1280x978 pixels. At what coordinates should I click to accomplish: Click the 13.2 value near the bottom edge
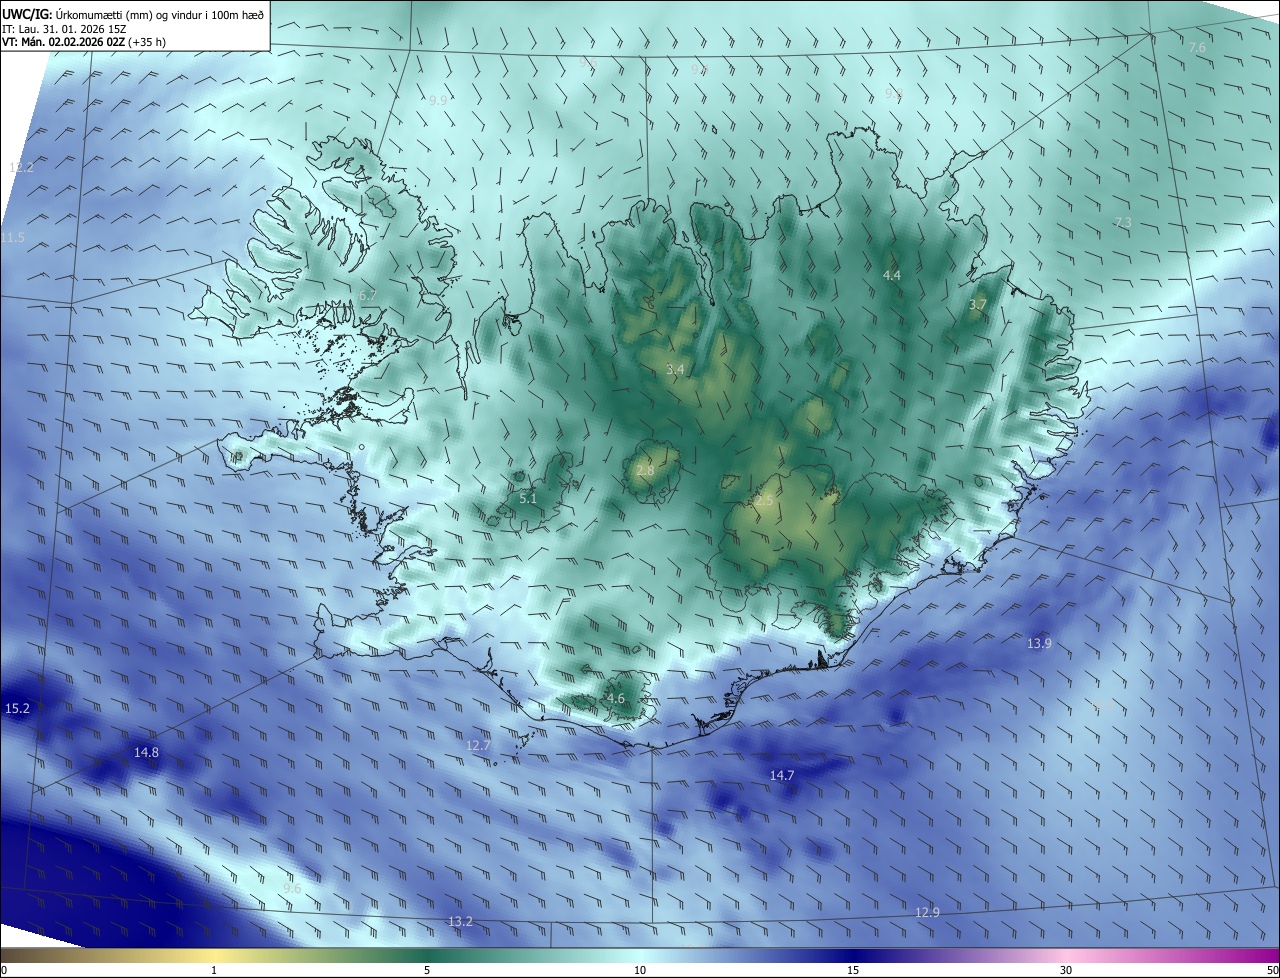[460, 921]
